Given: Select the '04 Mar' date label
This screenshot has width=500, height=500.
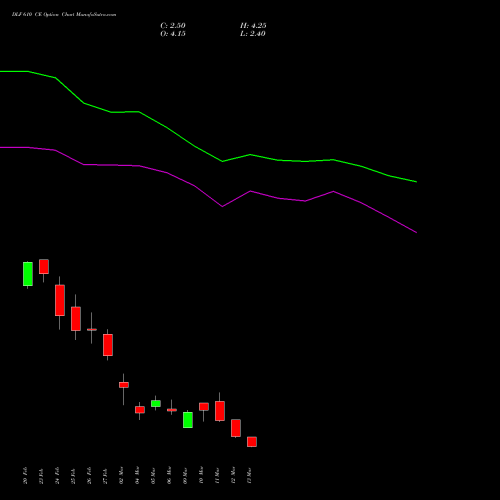Looking at the screenshot, I should pyautogui.click(x=138, y=476).
